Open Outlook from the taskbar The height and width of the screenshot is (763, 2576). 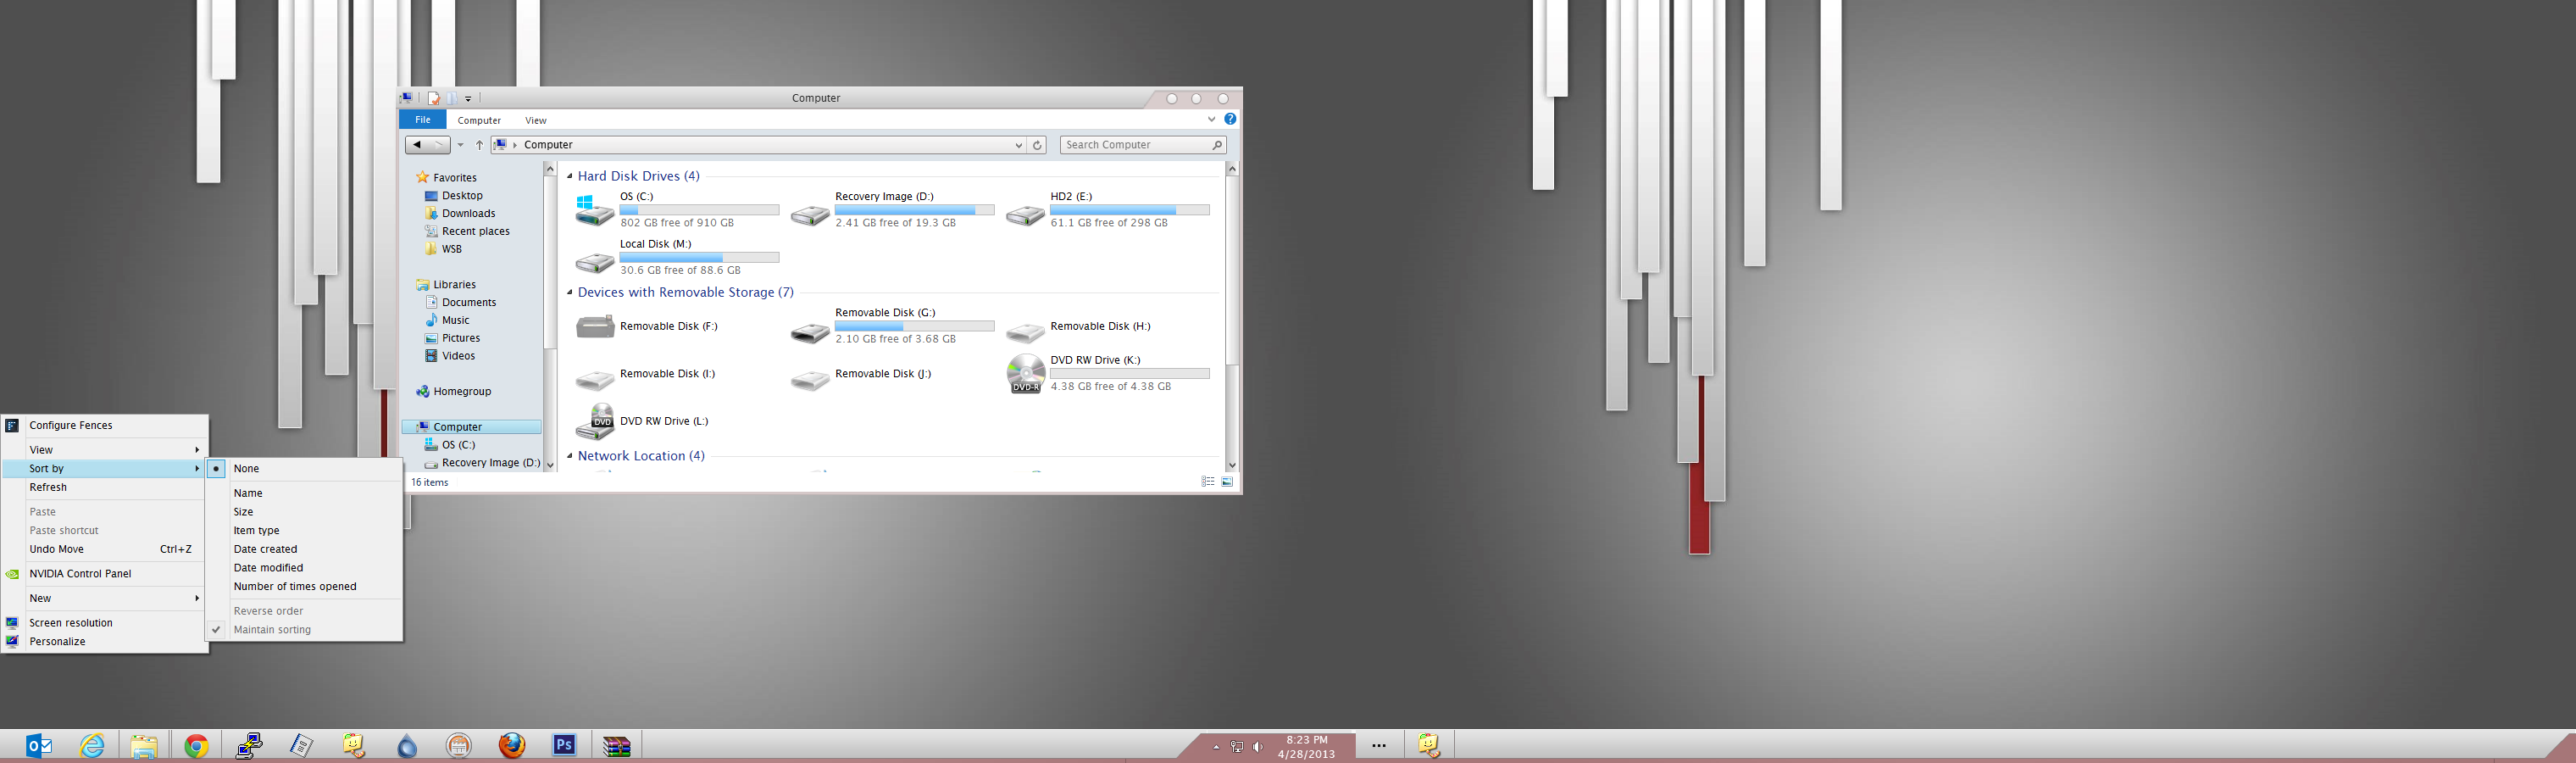[x=40, y=745]
